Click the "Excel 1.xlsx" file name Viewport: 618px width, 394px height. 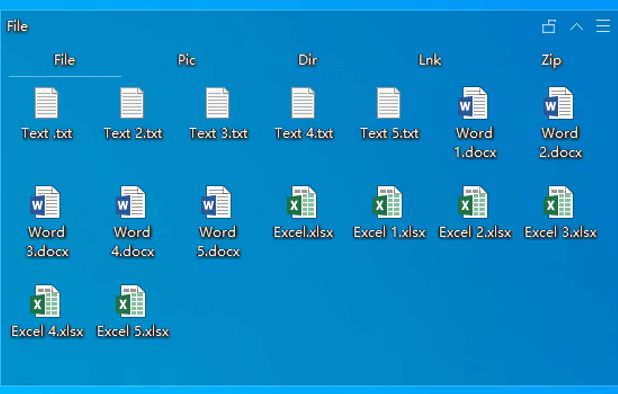389,232
